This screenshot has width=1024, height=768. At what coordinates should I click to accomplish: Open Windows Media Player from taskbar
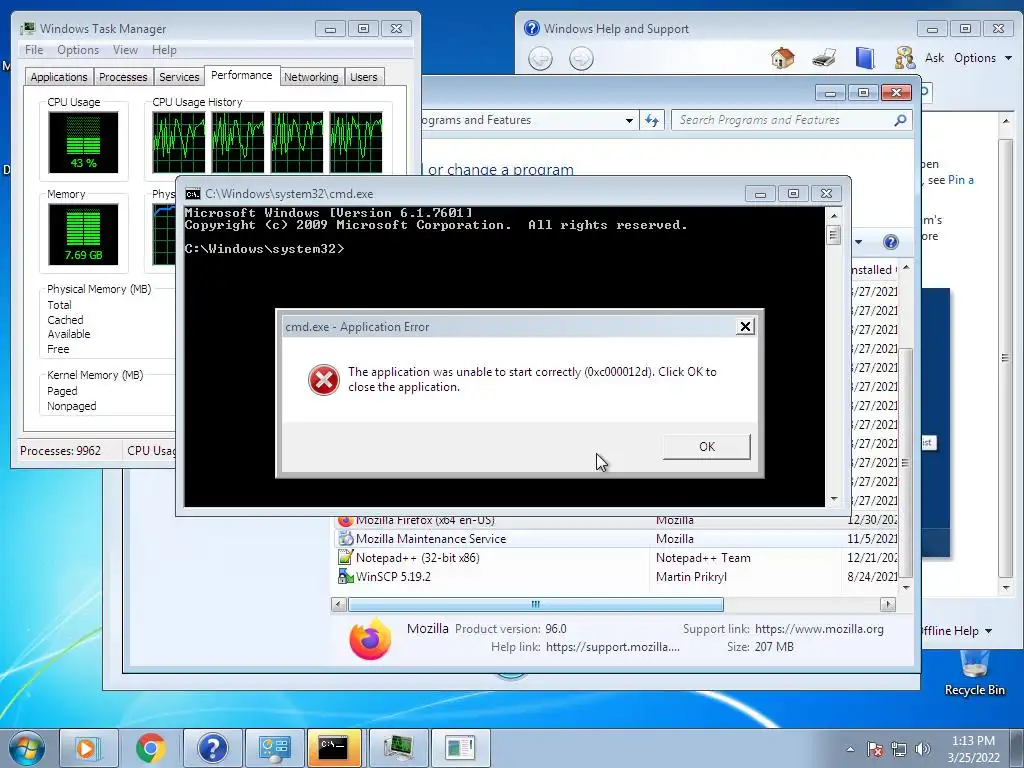[x=88, y=748]
